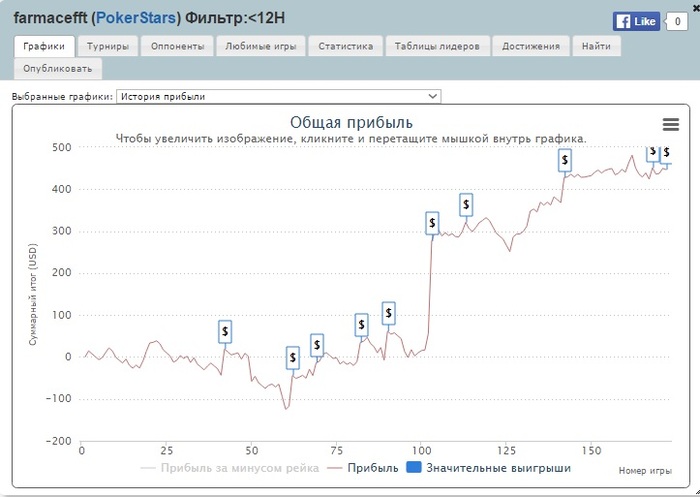
Task: Click the 100 tick on the X-axis
Action: [421, 450]
